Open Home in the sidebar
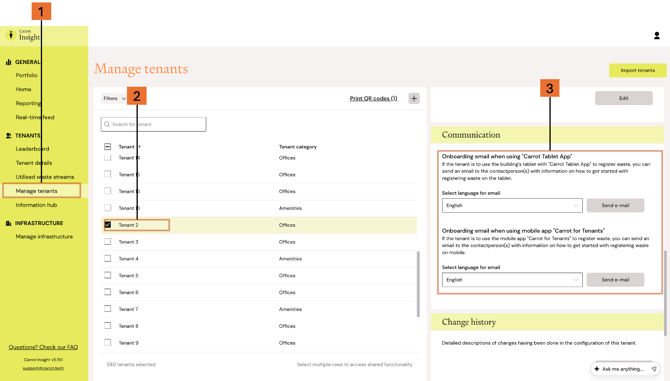This screenshot has height=381, width=670. coord(24,89)
